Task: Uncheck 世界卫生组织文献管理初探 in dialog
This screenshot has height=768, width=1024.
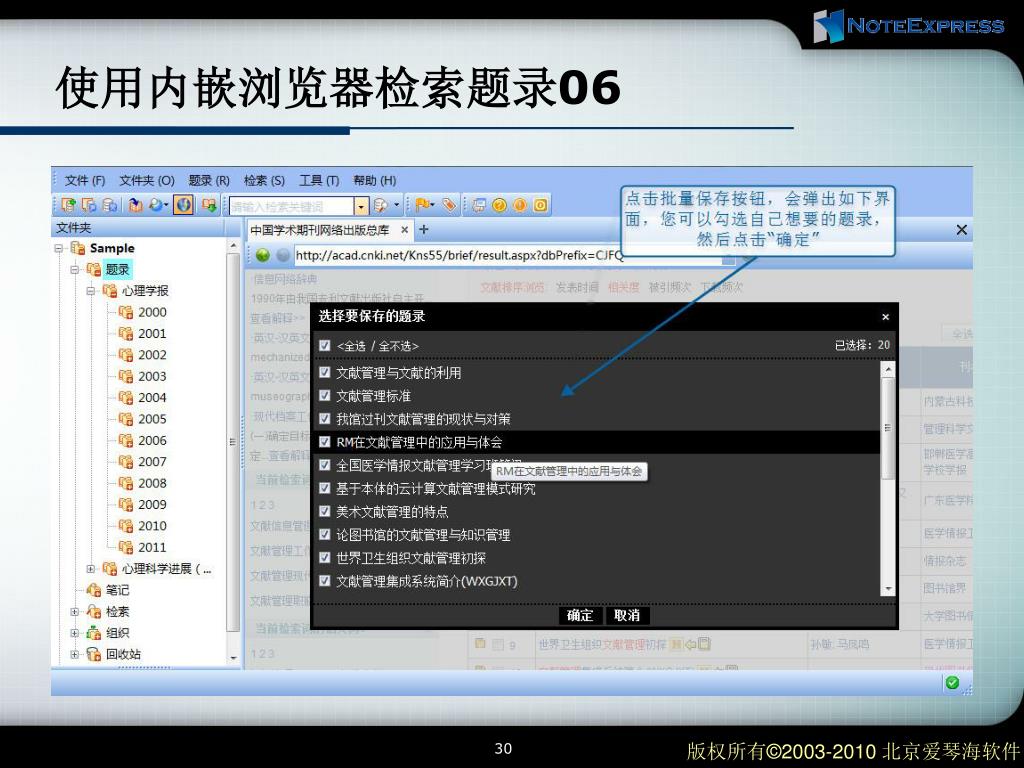Action: pos(325,558)
